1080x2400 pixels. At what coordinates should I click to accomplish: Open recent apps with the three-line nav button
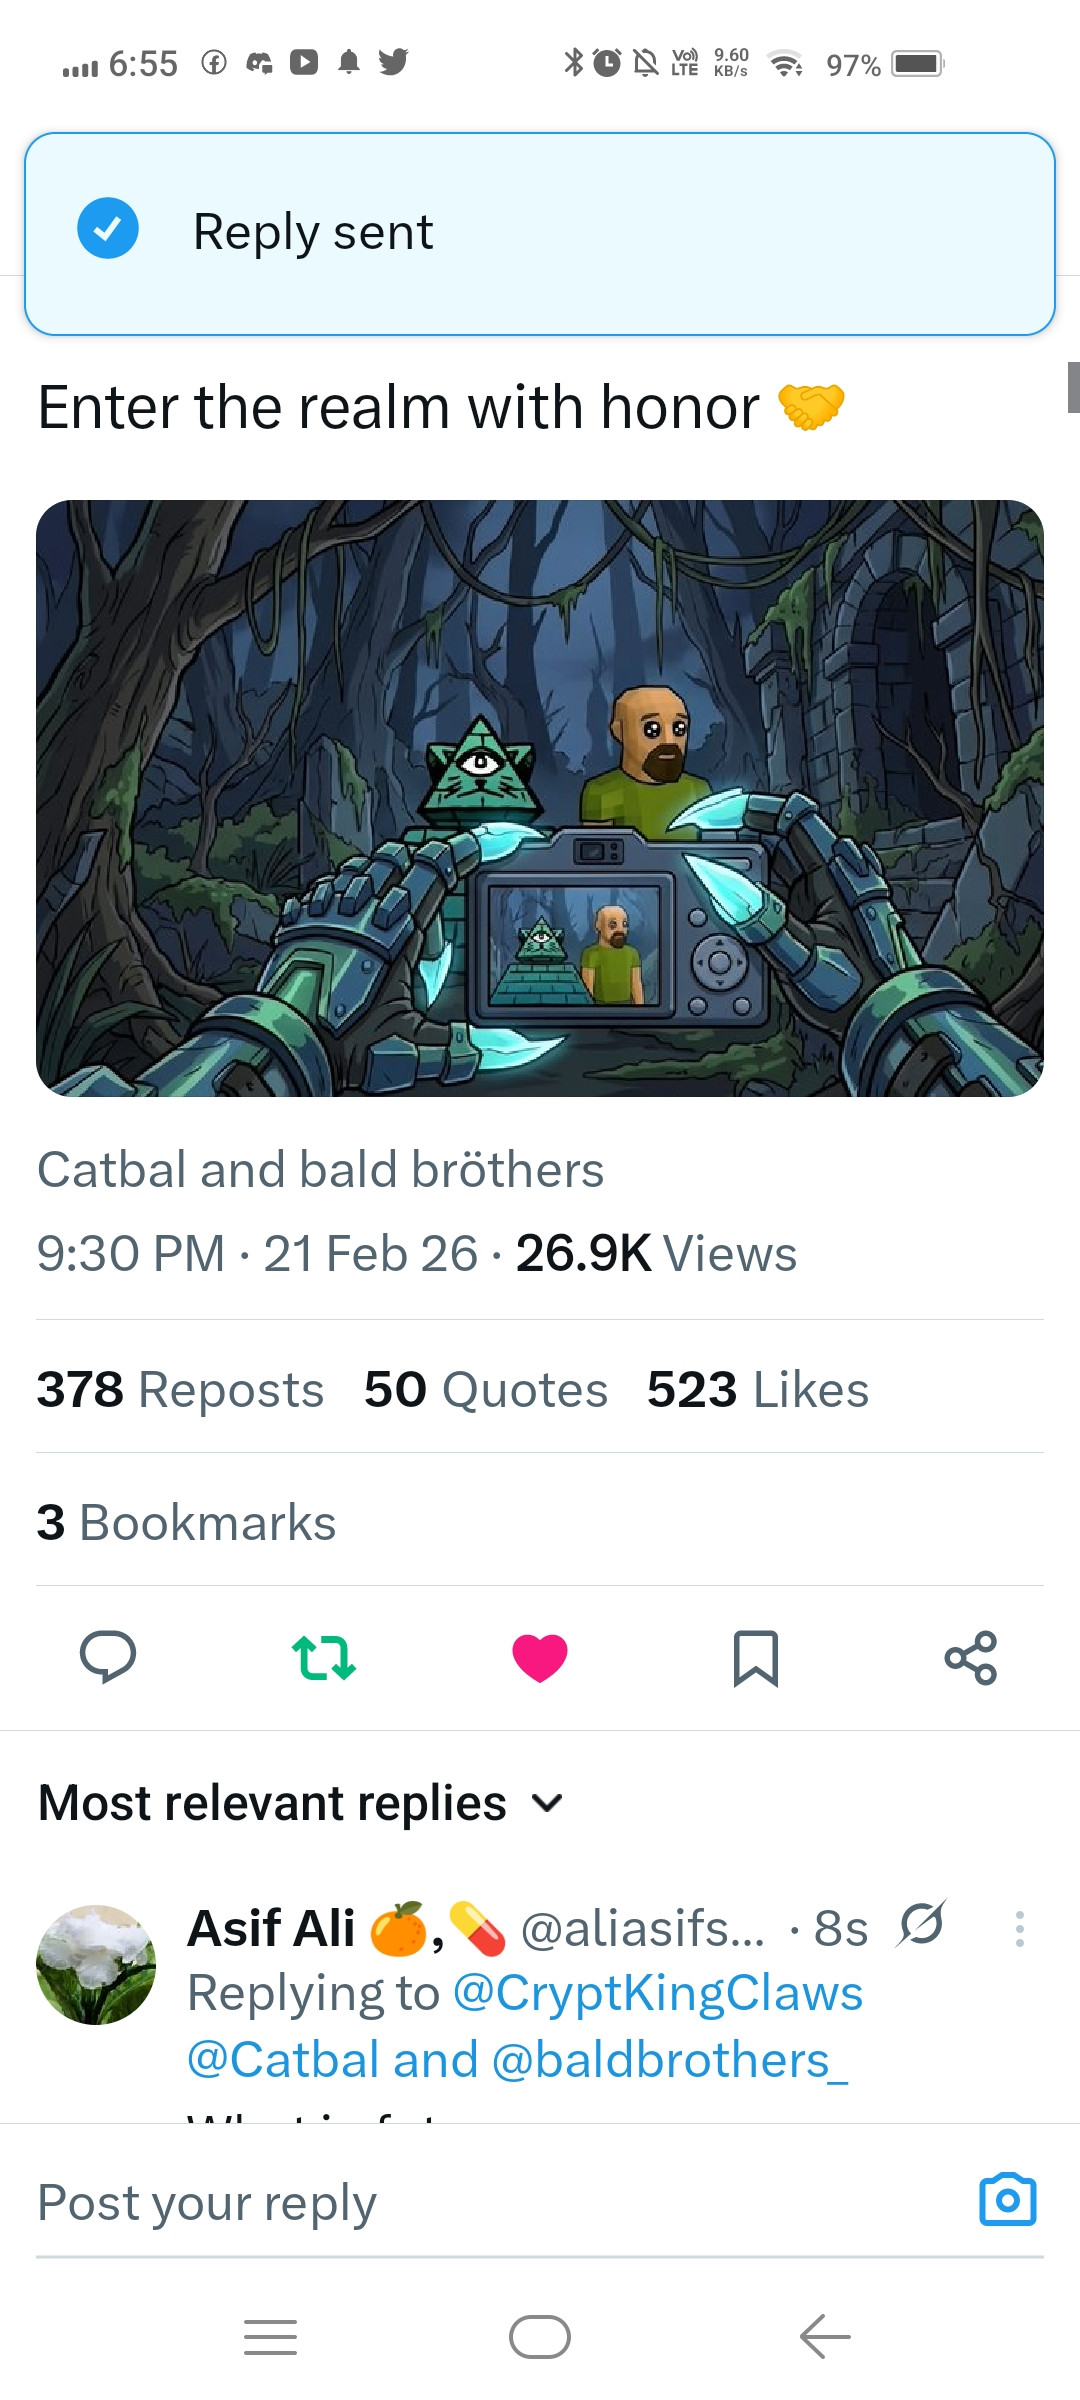pyautogui.click(x=270, y=2337)
